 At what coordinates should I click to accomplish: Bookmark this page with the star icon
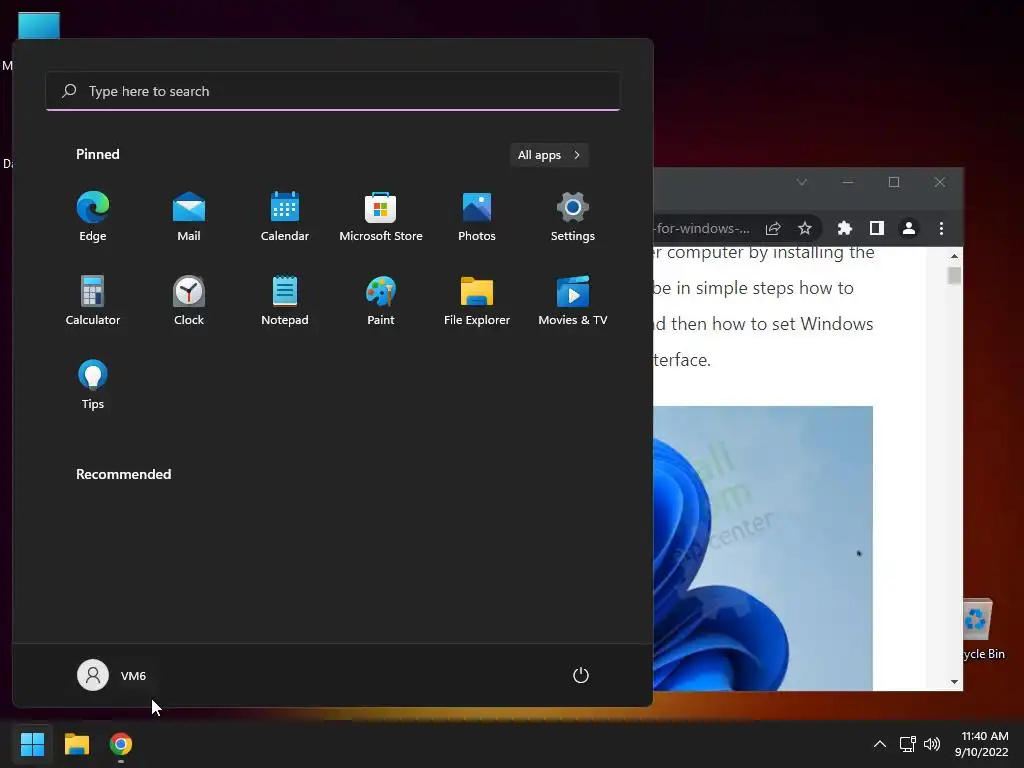coord(805,228)
